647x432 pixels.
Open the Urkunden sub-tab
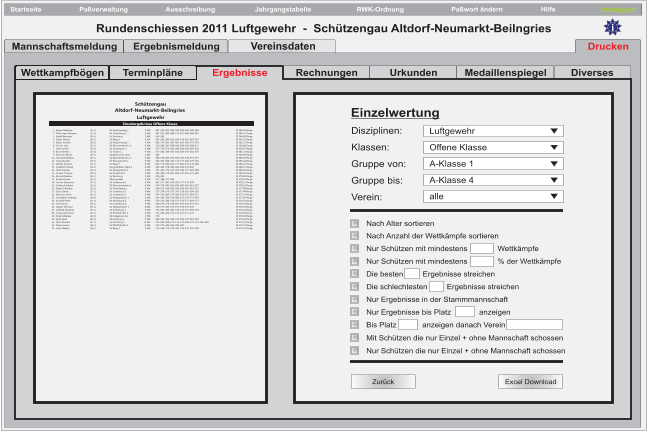coord(413,73)
